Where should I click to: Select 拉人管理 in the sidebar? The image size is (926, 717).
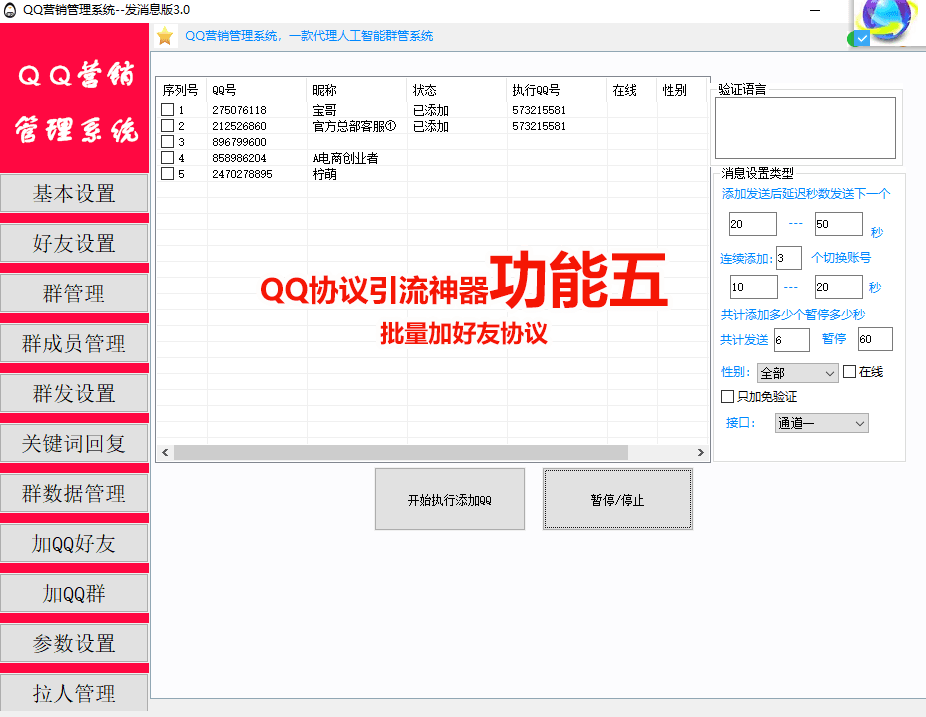(x=74, y=692)
